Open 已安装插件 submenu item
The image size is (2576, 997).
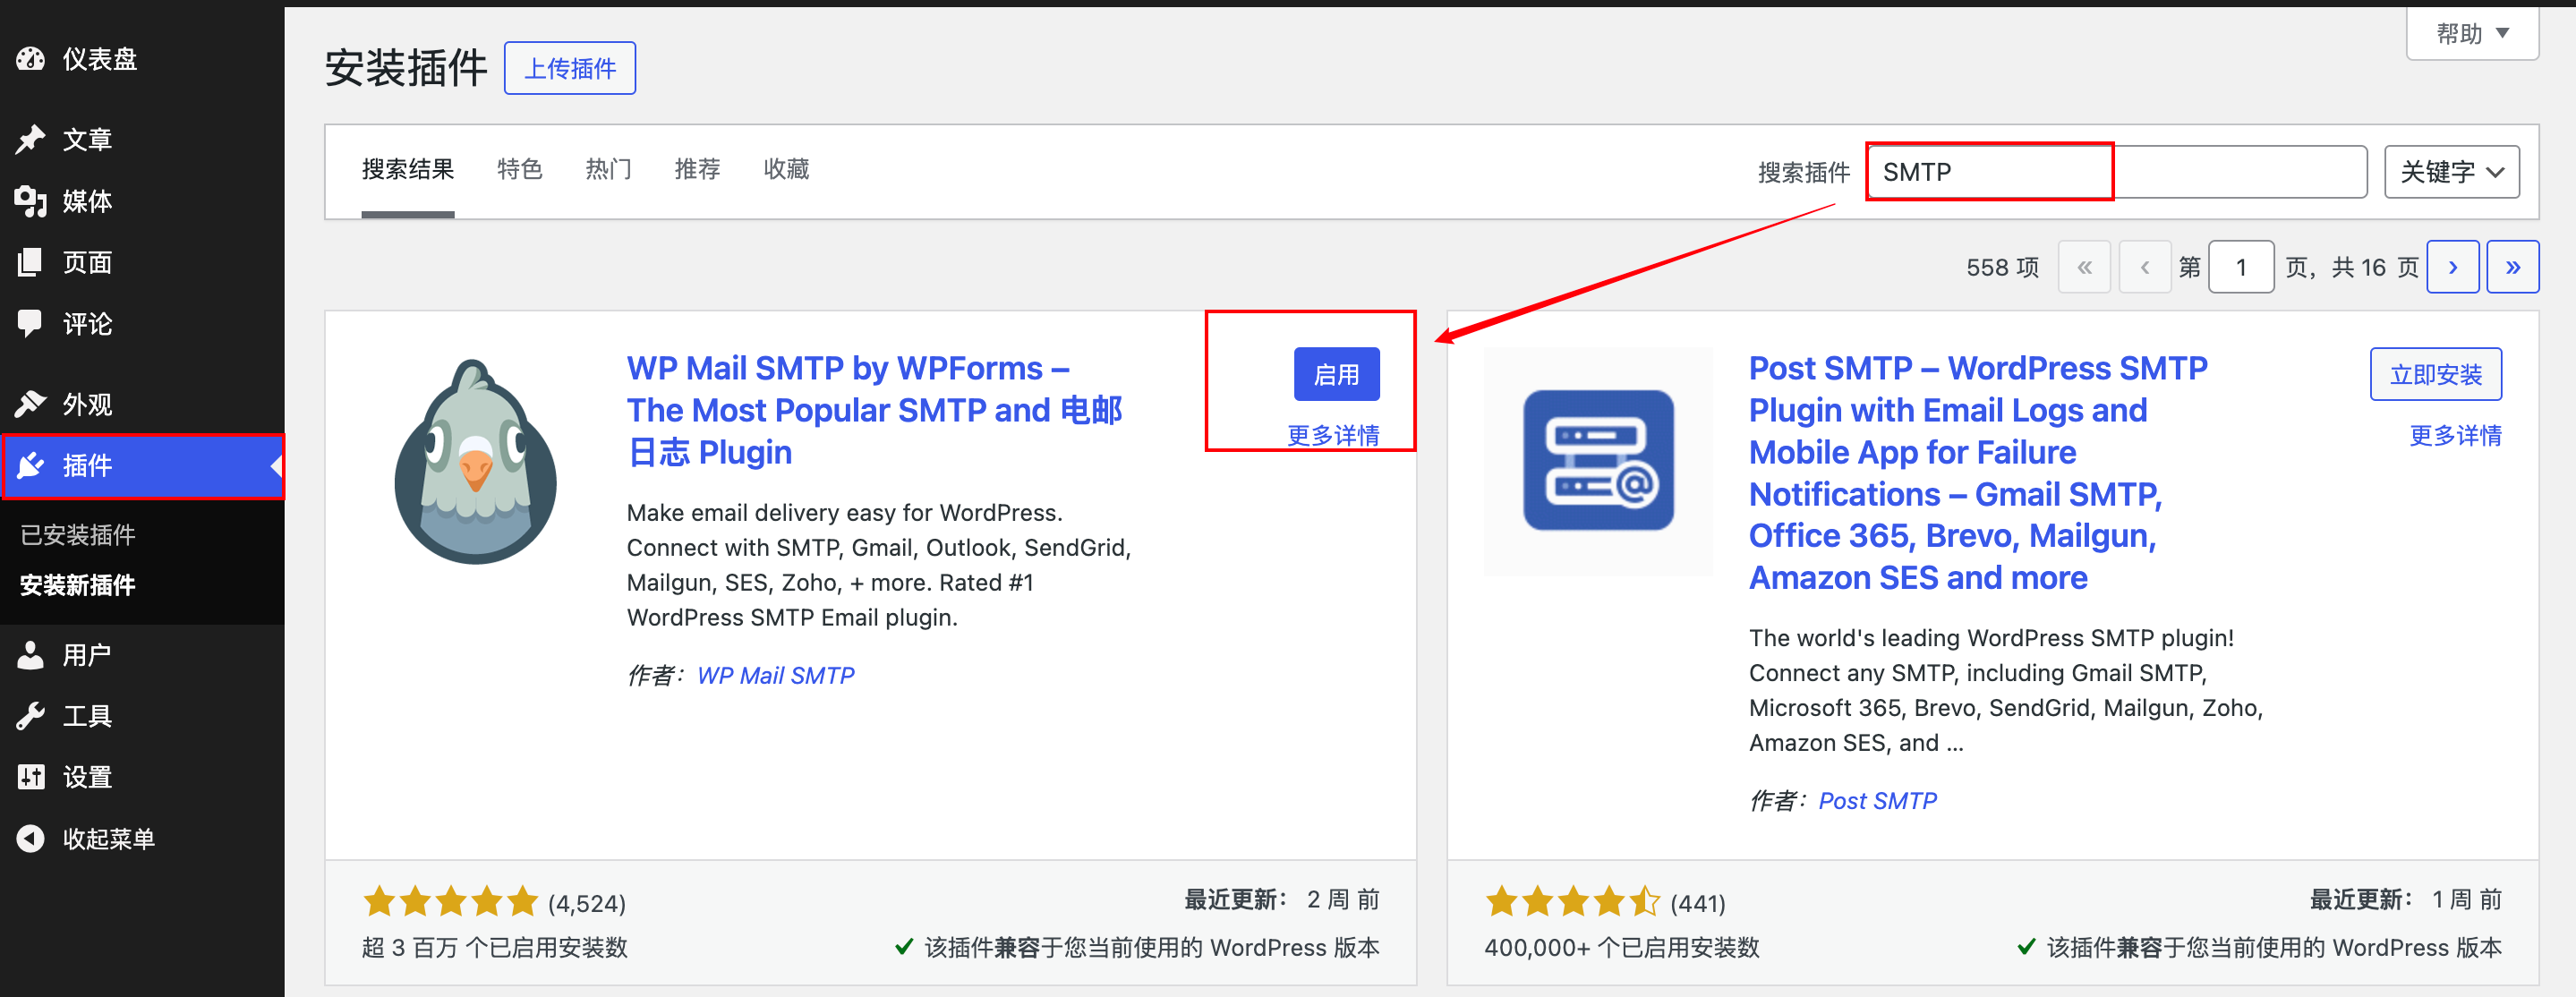pos(78,535)
